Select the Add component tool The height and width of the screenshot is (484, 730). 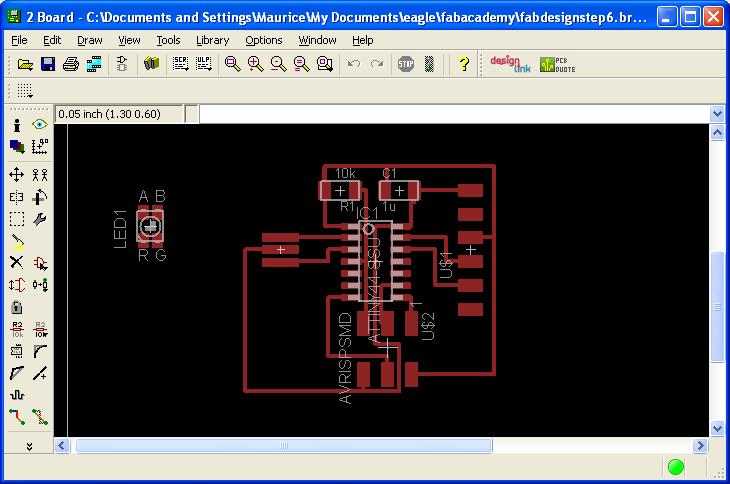(40, 263)
